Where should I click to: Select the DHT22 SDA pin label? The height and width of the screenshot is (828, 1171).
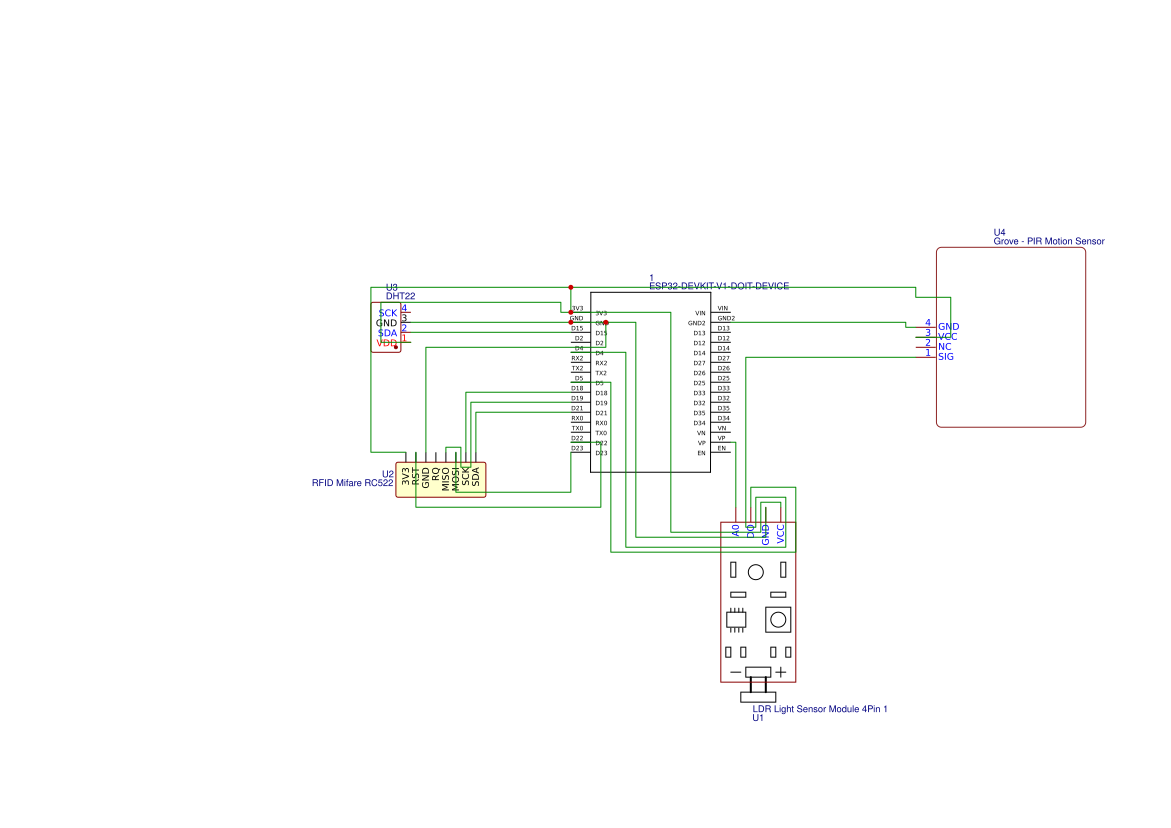pos(388,333)
